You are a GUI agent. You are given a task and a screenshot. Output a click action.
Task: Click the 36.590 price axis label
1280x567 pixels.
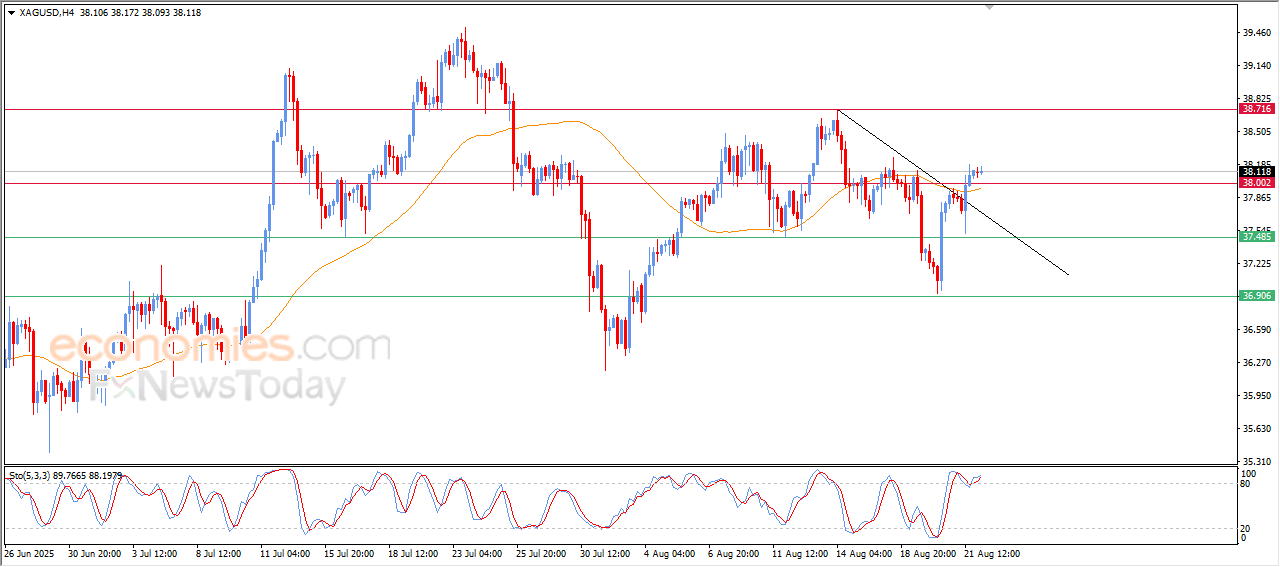[x=1256, y=330]
